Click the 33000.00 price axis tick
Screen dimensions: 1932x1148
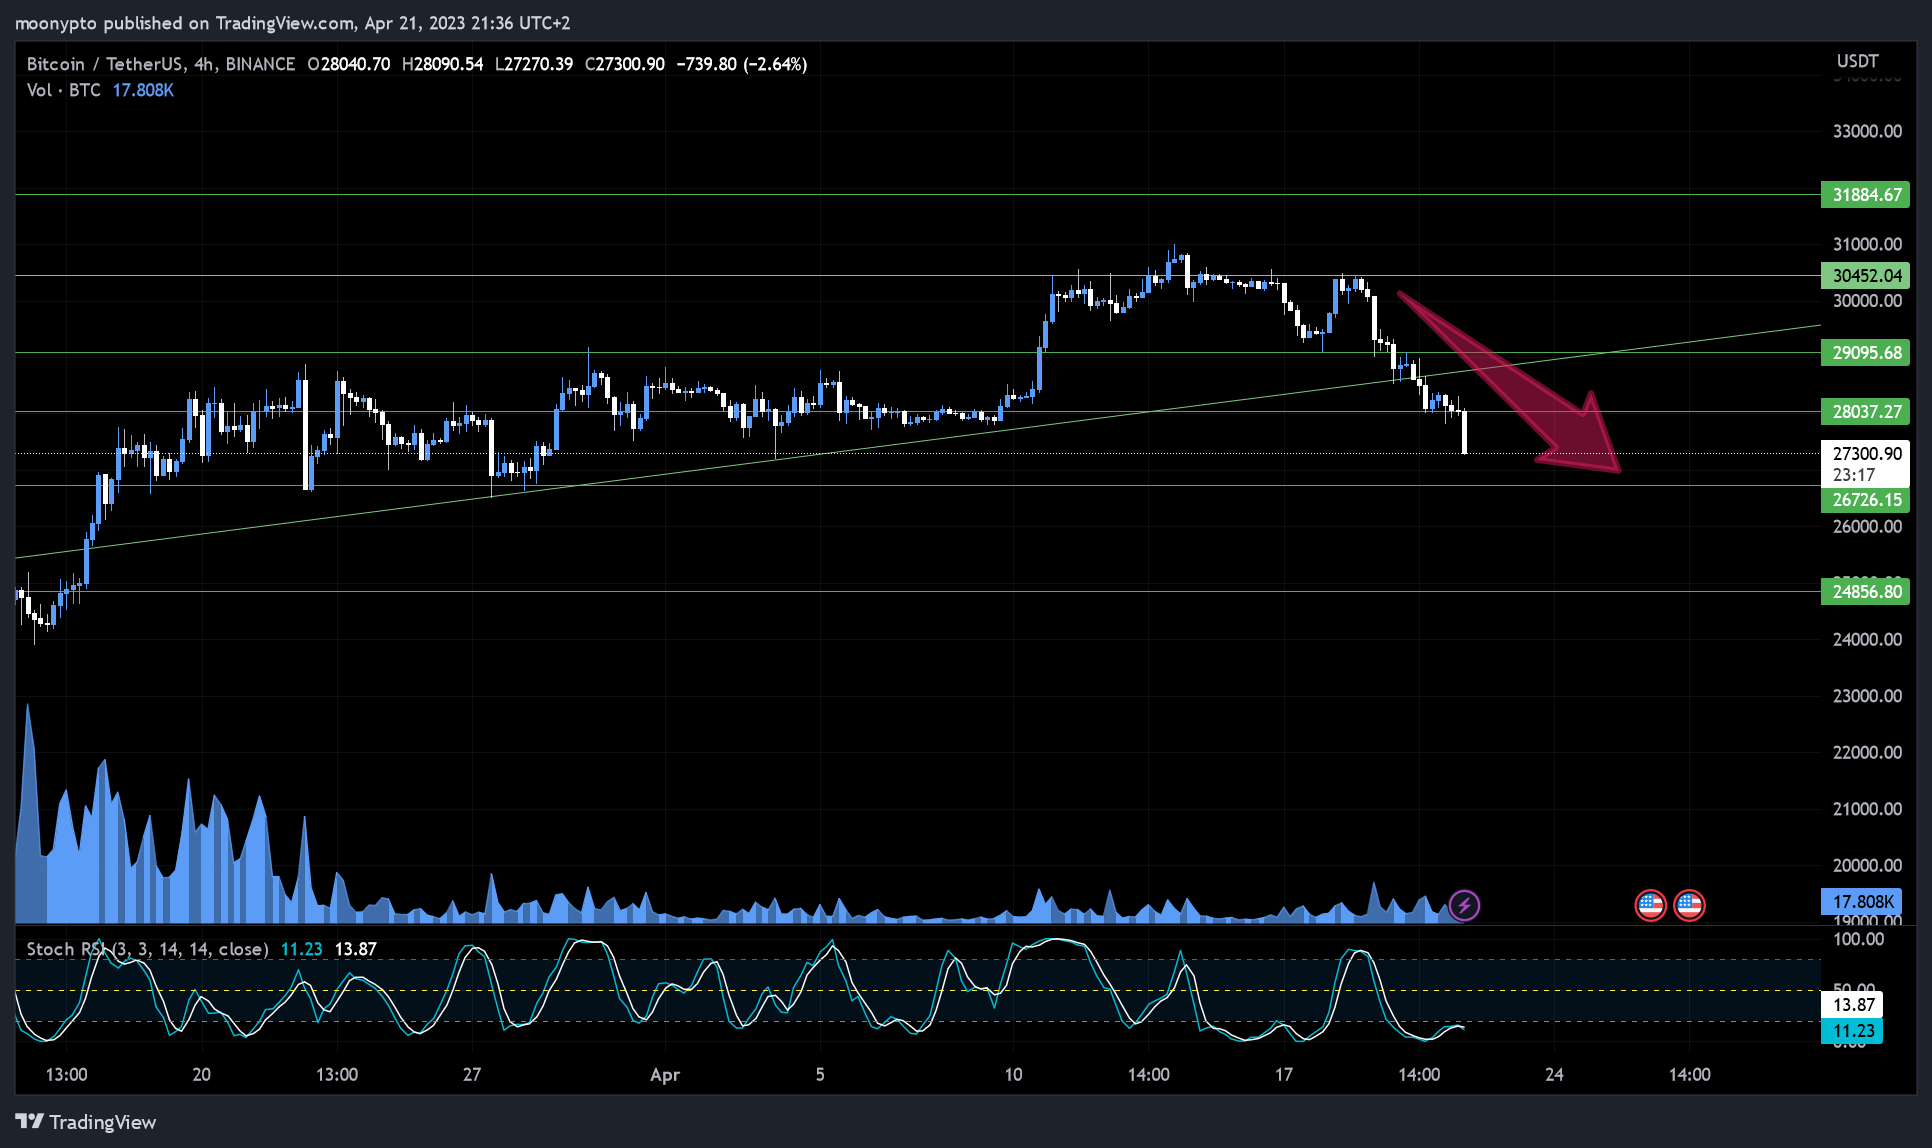pyautogui.click(x=1867, y=131)
